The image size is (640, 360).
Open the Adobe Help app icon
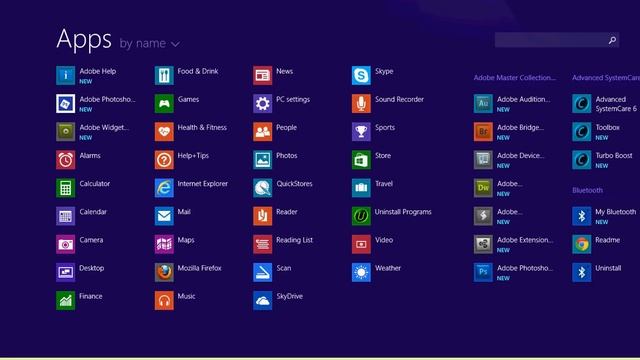click(x=65, y=75)
